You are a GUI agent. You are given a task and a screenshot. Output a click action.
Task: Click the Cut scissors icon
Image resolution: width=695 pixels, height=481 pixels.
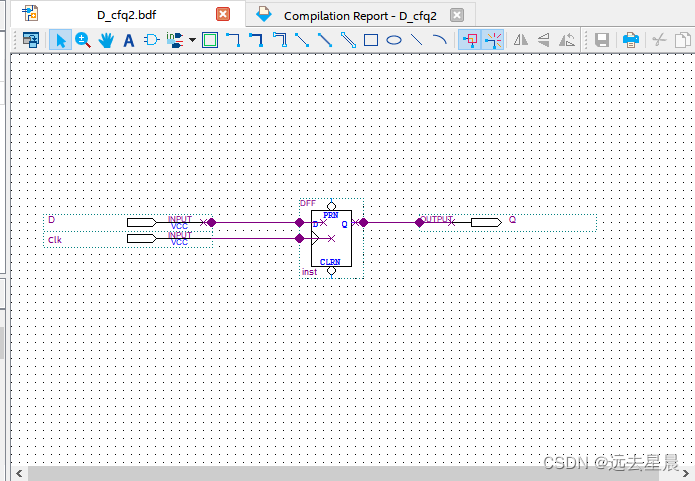tap(660, 40)
